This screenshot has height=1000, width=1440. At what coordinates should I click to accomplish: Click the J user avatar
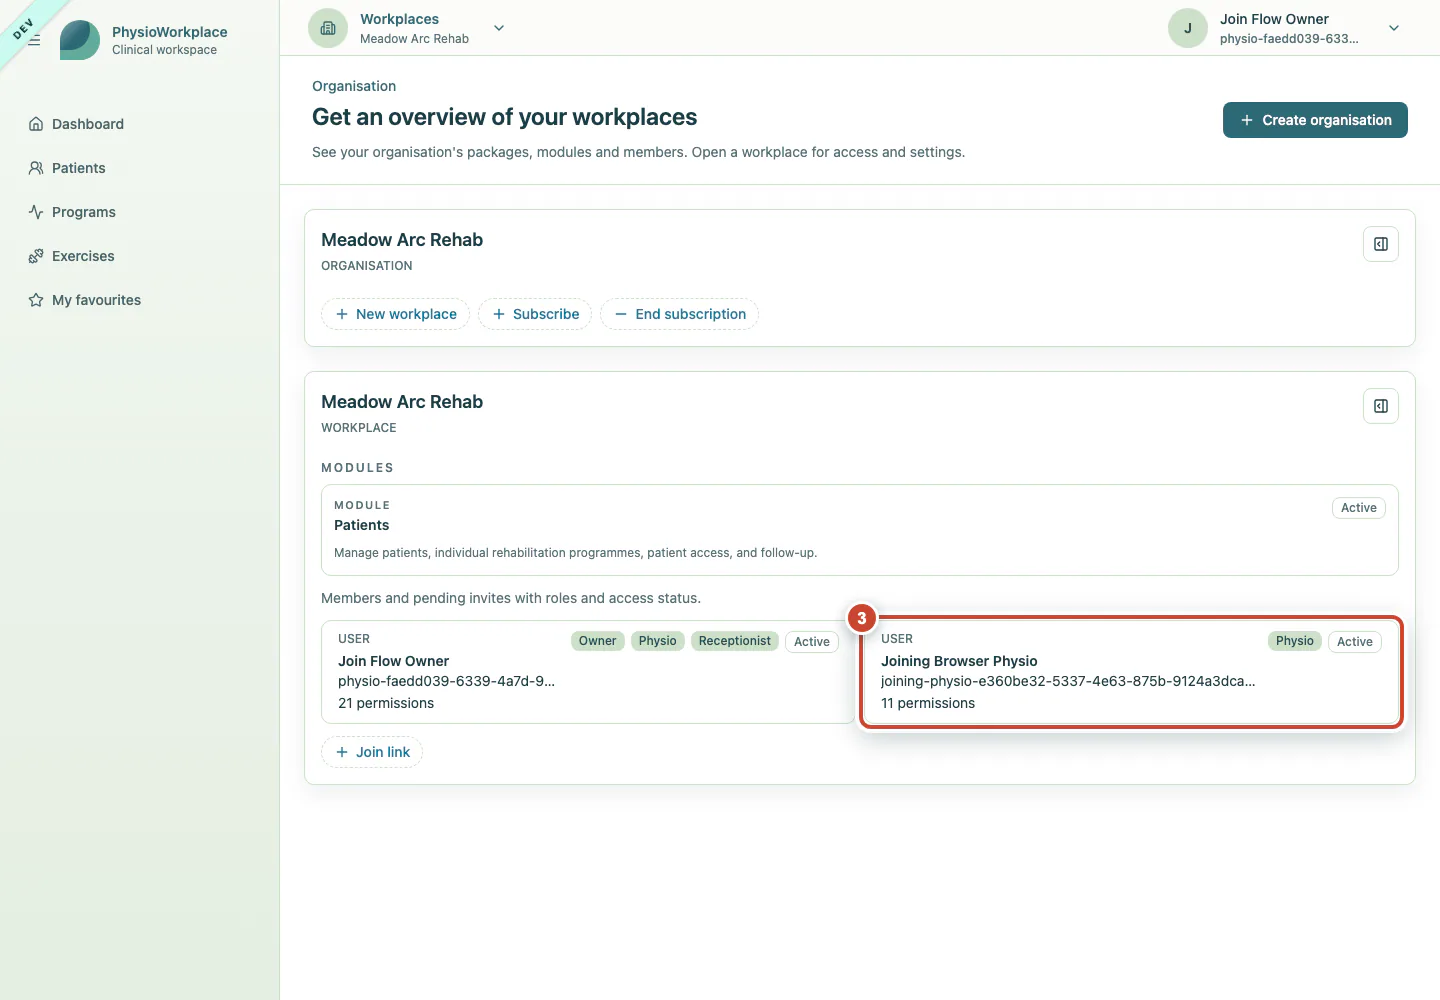click(x=1188, y=28)
